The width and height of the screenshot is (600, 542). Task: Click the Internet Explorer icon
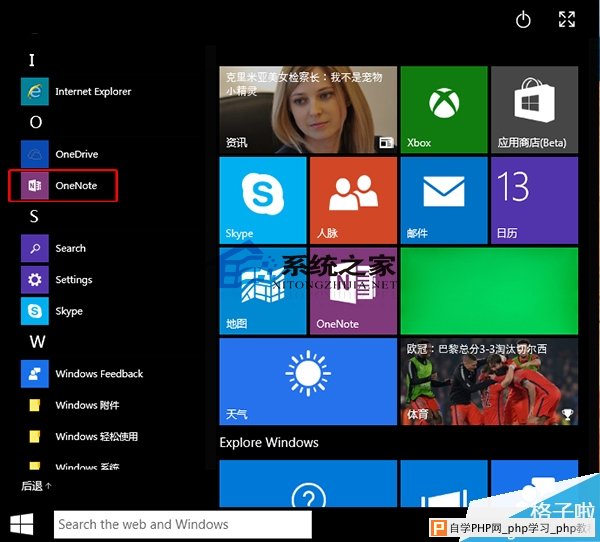tap(35, 91)
